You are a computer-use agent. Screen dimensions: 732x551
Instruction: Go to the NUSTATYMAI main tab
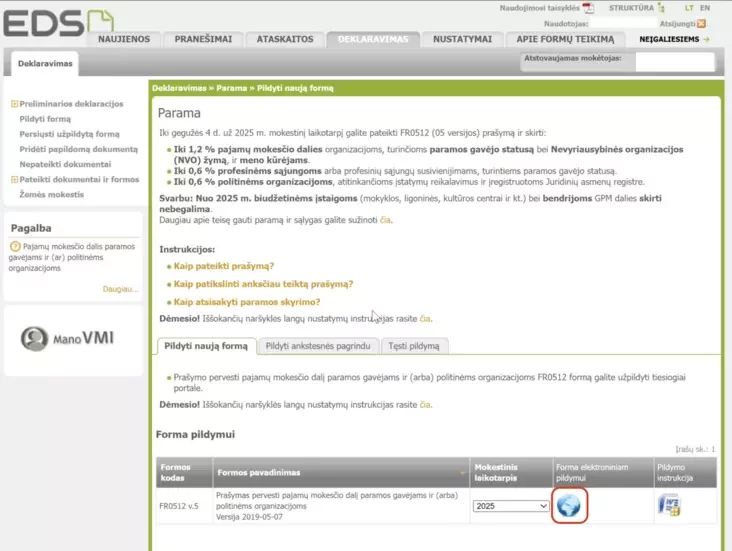pos(462,39)
